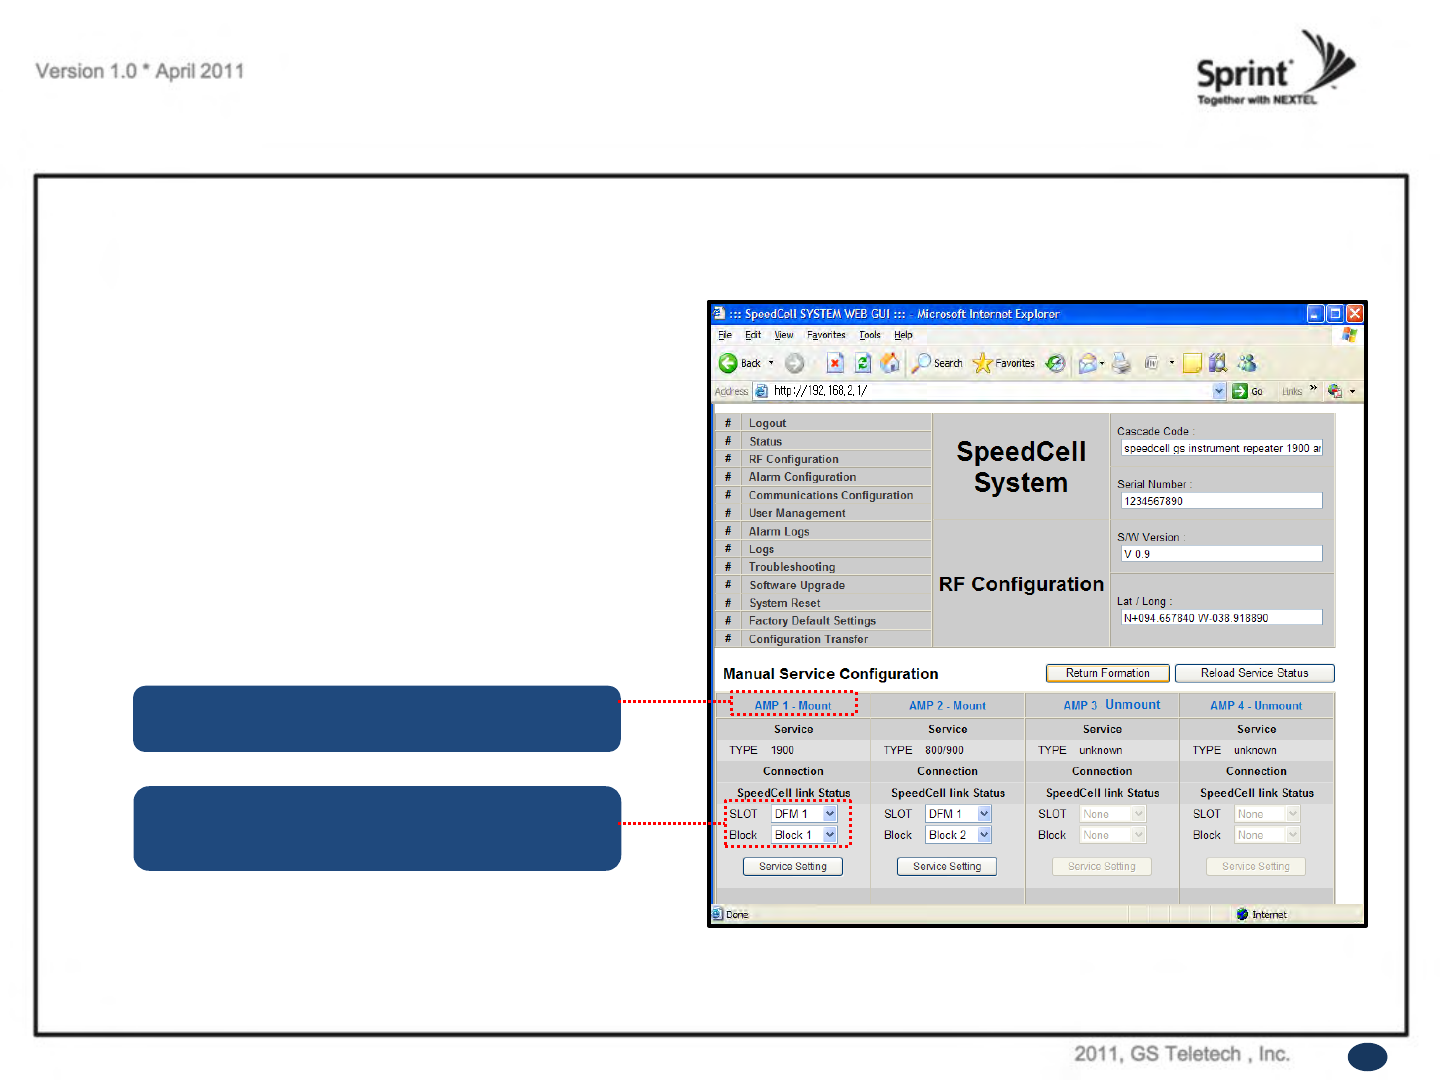Viewport: 1440px width, 1080px height.
Task: Open the RF Configuration sidebar link
Action: 794,459
